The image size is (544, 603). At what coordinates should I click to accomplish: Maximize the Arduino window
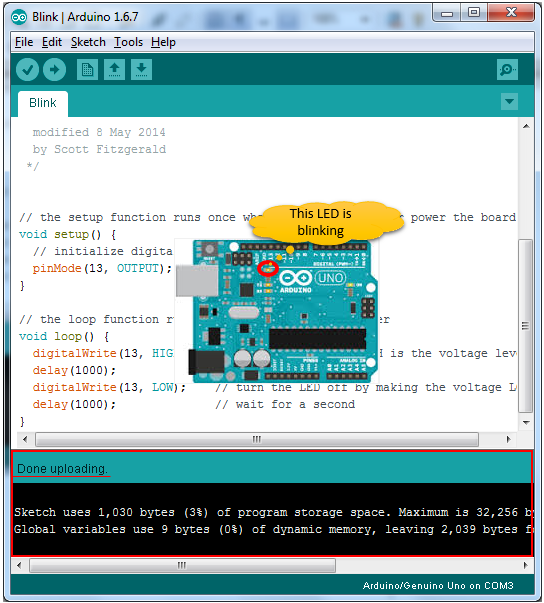tap(474, 13)
